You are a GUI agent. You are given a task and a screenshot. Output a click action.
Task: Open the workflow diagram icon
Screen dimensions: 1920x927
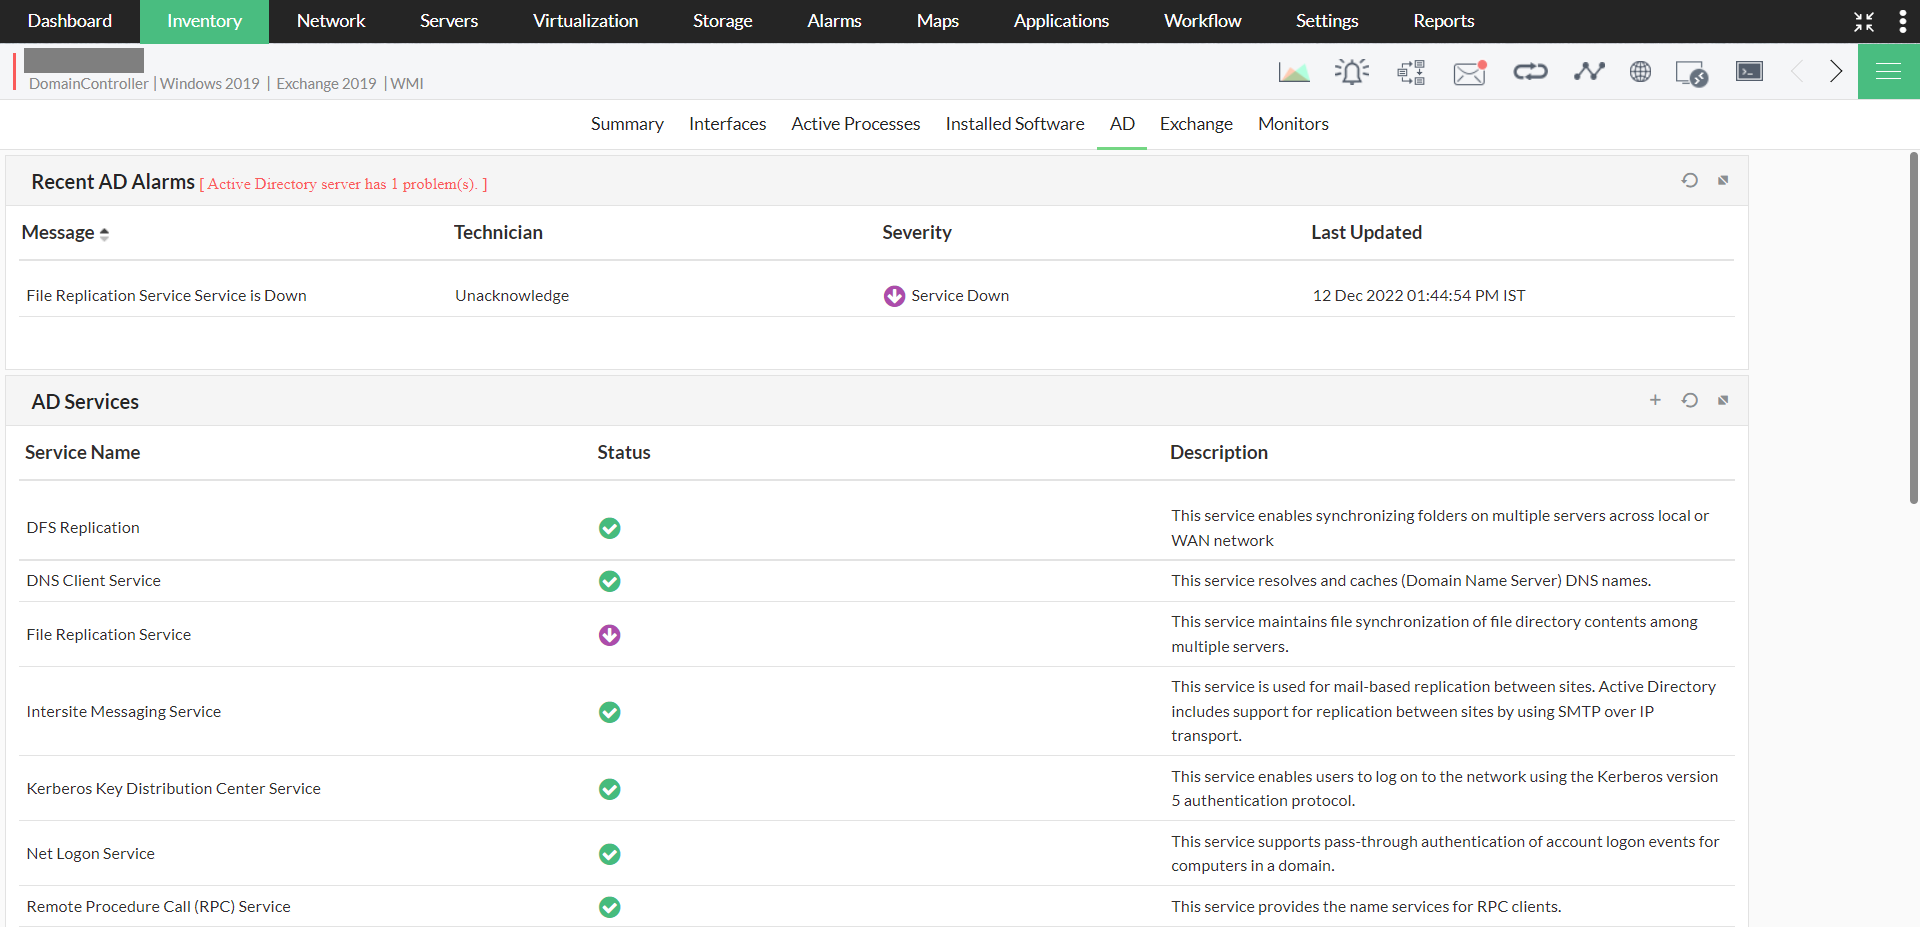coord(1411,72)
